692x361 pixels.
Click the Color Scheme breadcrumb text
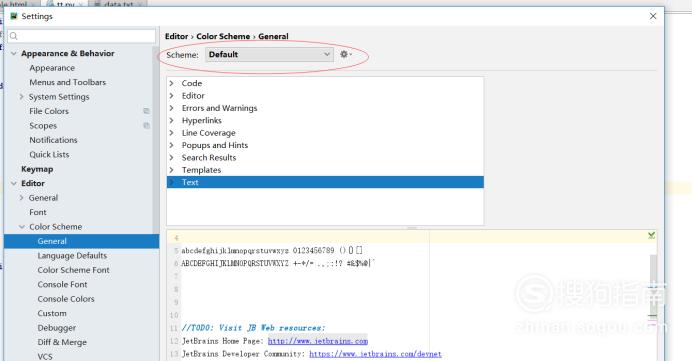[223, 36]
